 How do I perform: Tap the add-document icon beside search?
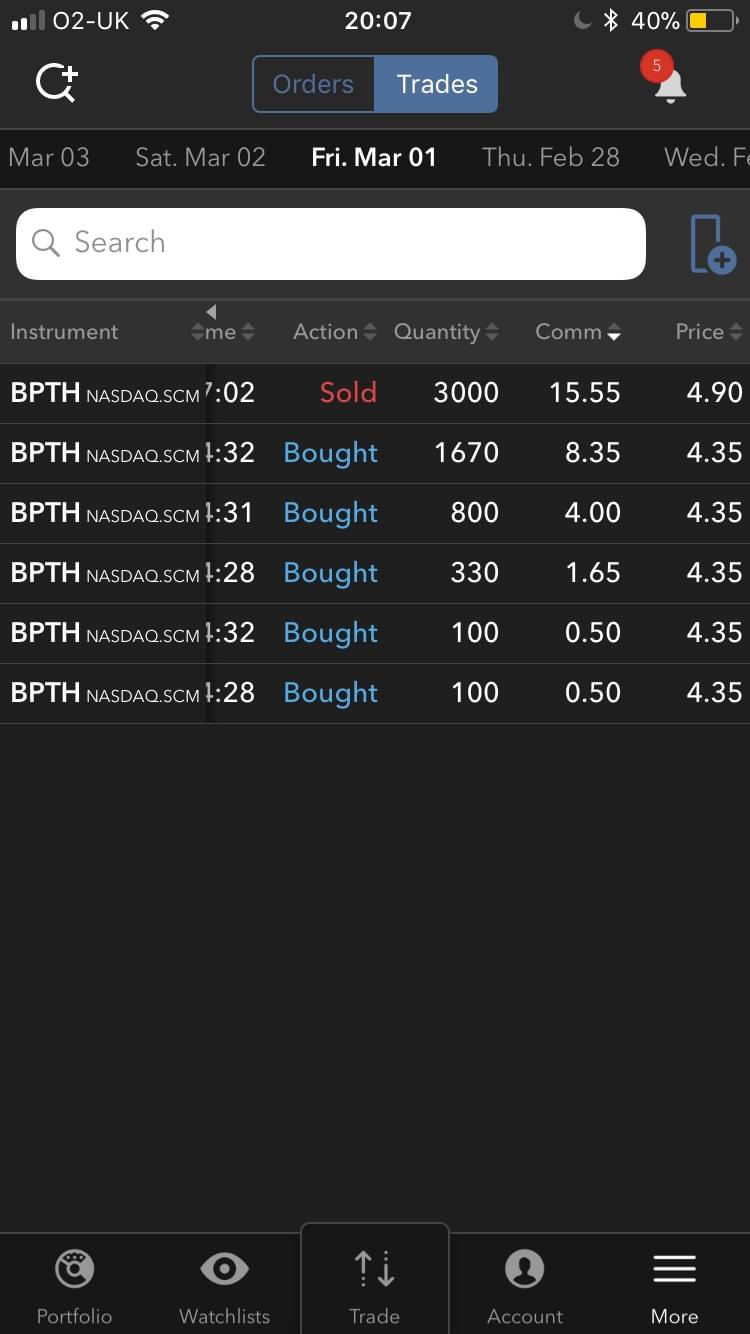point(712,244)
